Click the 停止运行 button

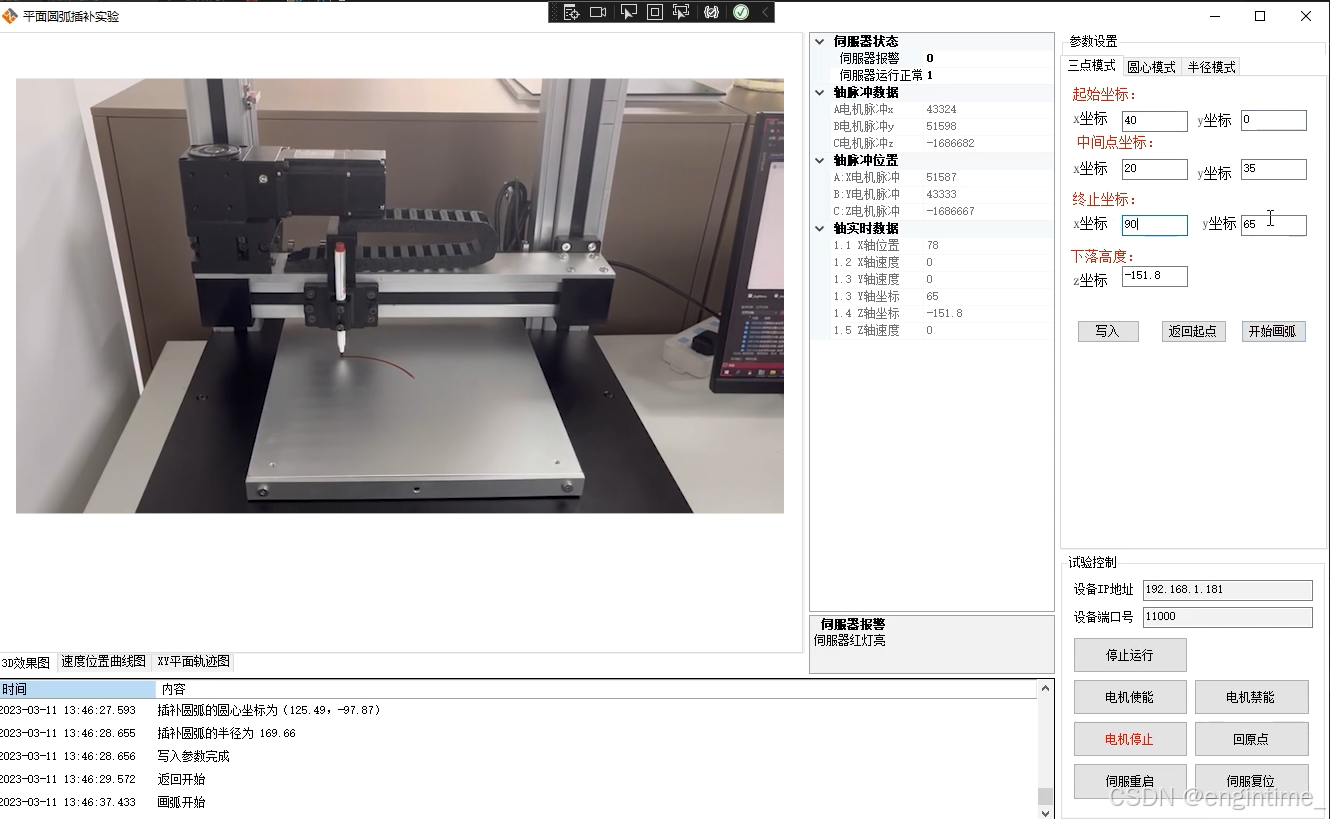(1130, 655)
